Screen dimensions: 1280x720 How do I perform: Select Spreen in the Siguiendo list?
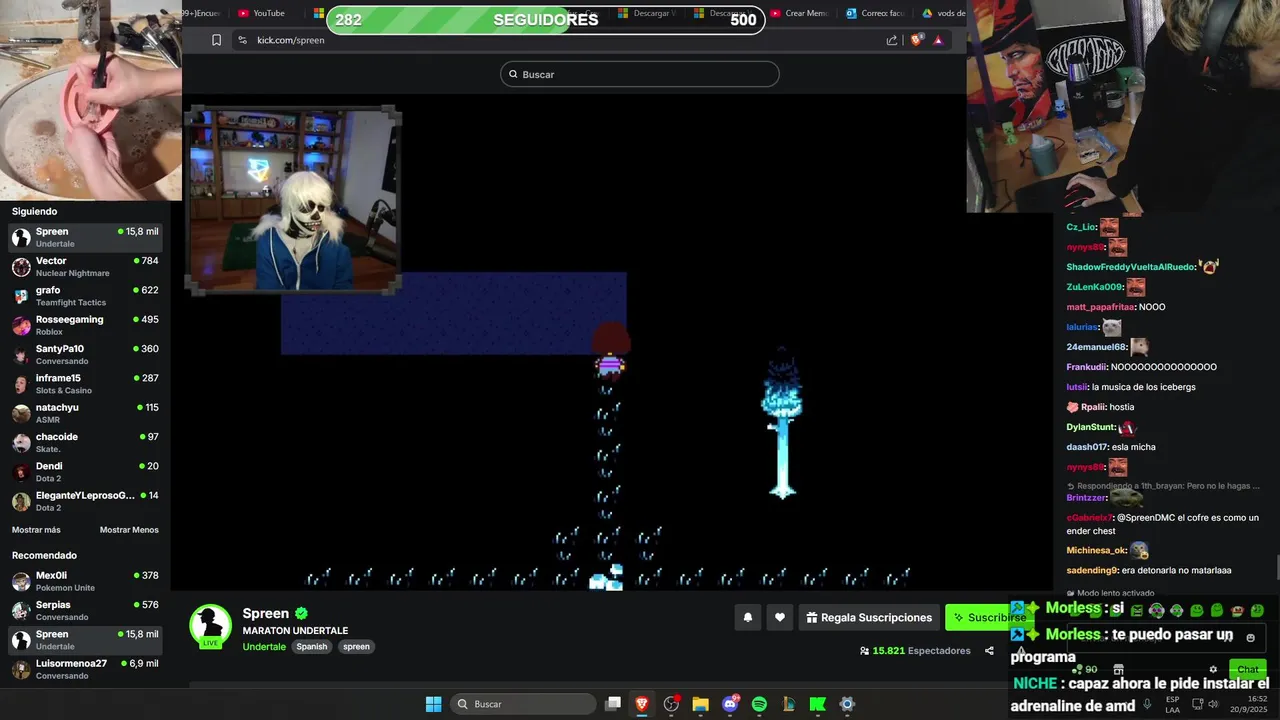(85, 237)
